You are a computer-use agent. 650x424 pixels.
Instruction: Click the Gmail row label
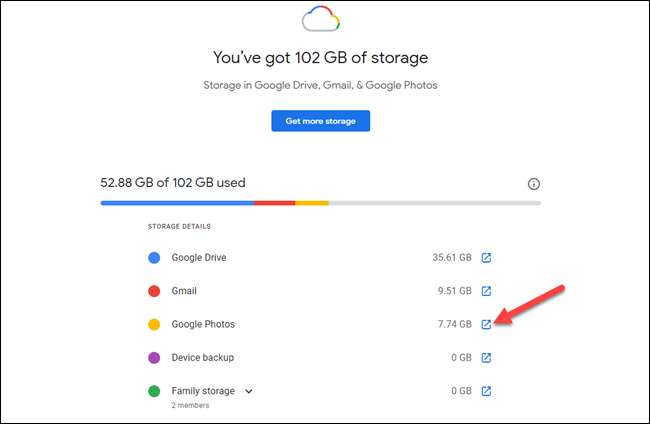pyautogui.click(x=184, y=291)
